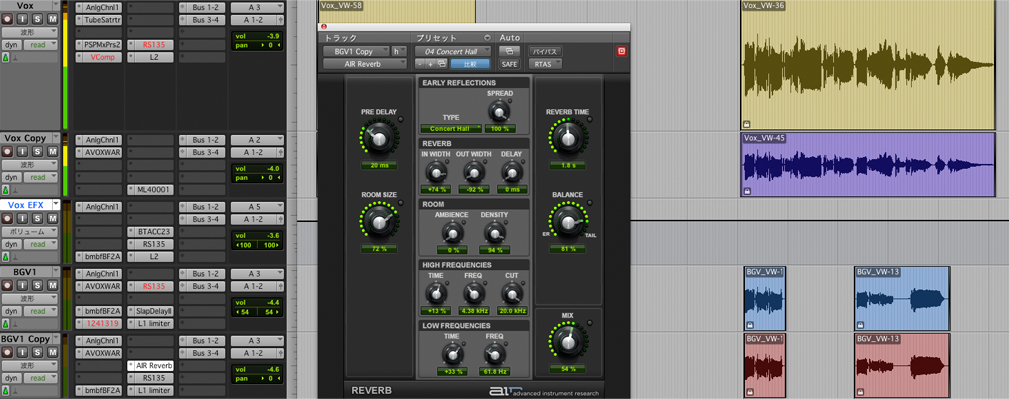Open the AIR Reverb insert on BGV1 Copy
1009x399 pixels.
point(150,366)
